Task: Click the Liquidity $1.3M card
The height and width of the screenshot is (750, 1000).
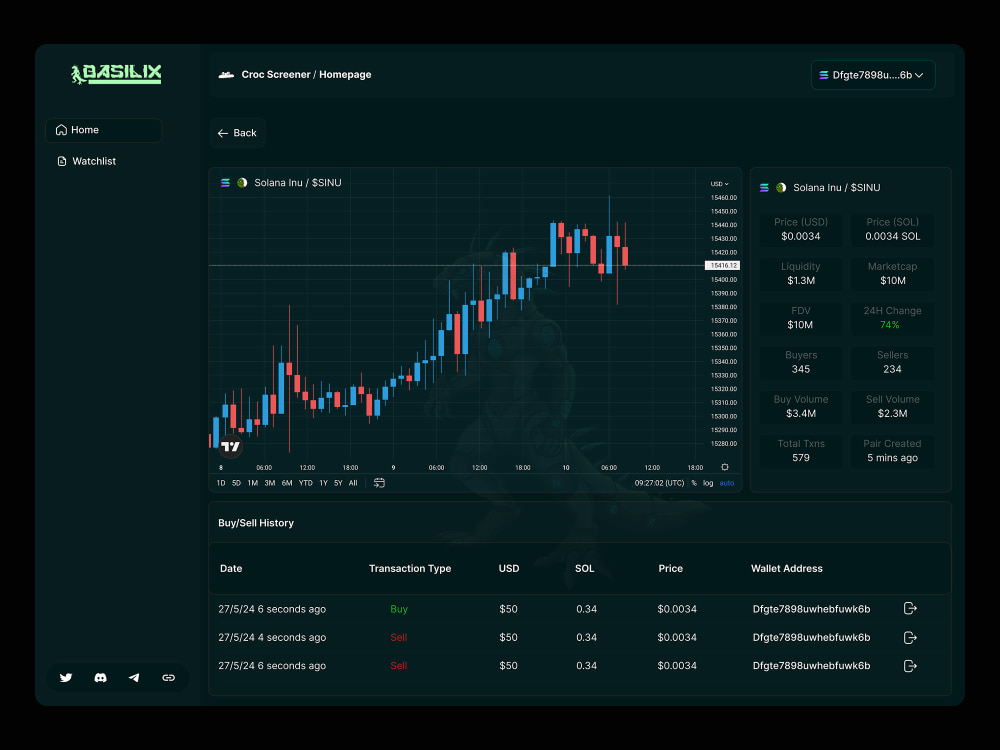Action: point(801,274)
